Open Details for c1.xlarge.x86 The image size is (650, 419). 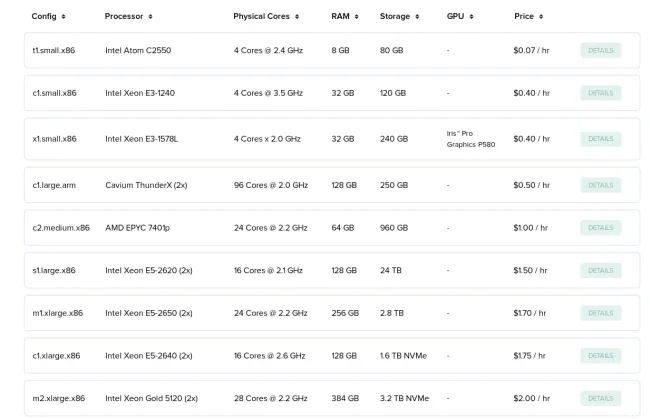point(600,355)
